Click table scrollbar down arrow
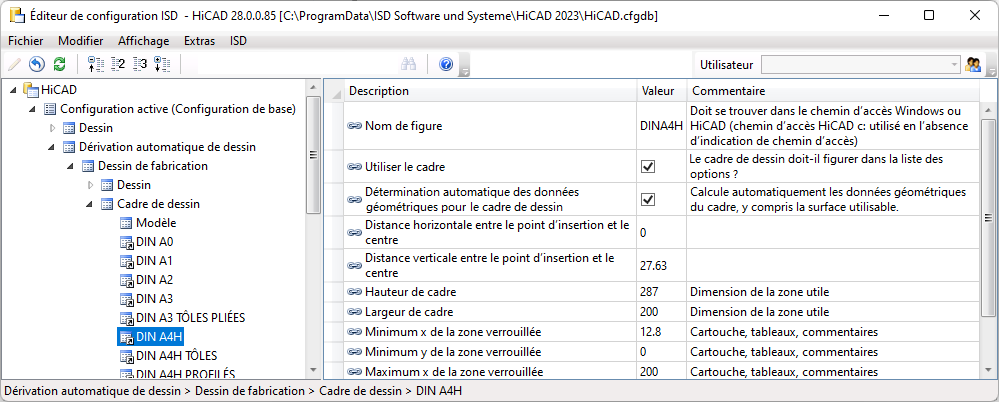999x402 pixels. (988, 370)
